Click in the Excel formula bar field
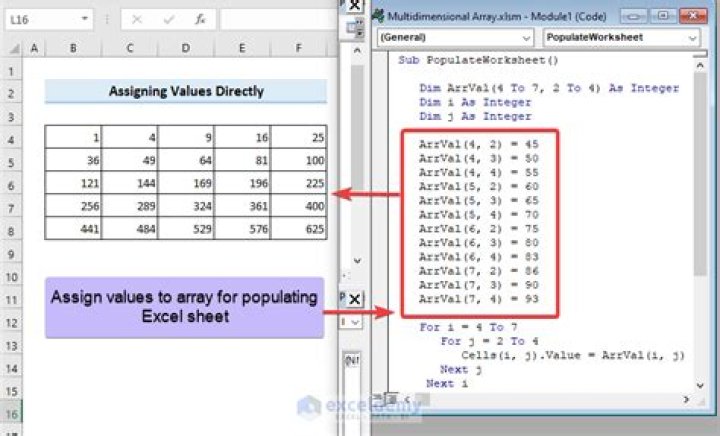The image size is (720, 436). 279,20
